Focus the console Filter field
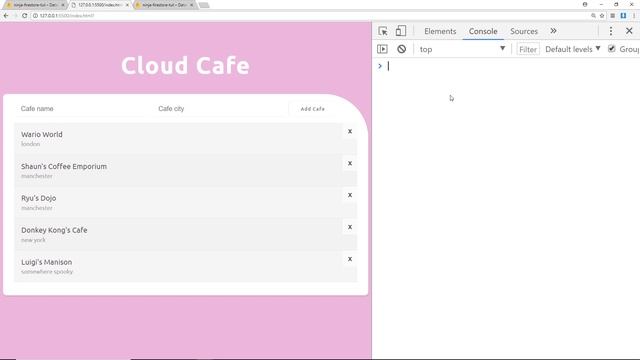The image size is (640, 360). click(x=528, y=49)
